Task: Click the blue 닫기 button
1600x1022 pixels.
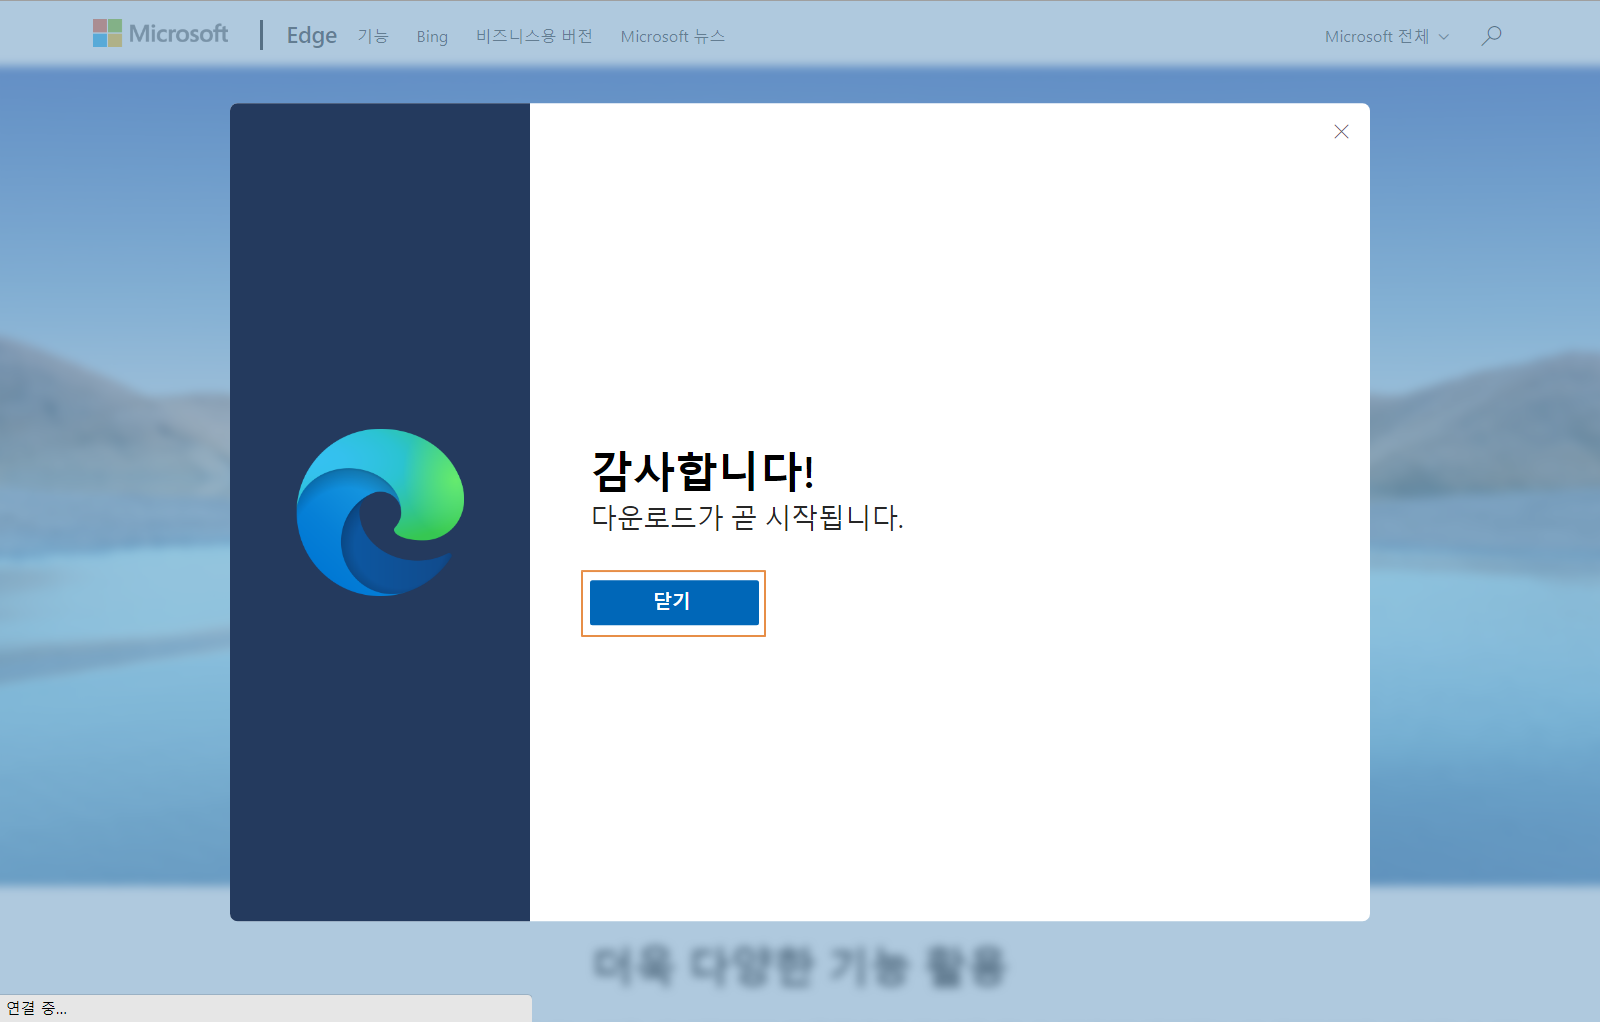Action: [x=674, y=602]
